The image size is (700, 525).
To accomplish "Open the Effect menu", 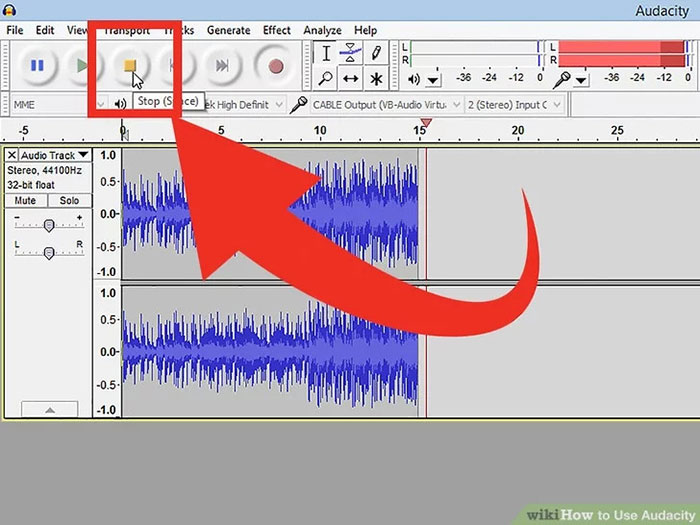I will [x=277, y=30].
